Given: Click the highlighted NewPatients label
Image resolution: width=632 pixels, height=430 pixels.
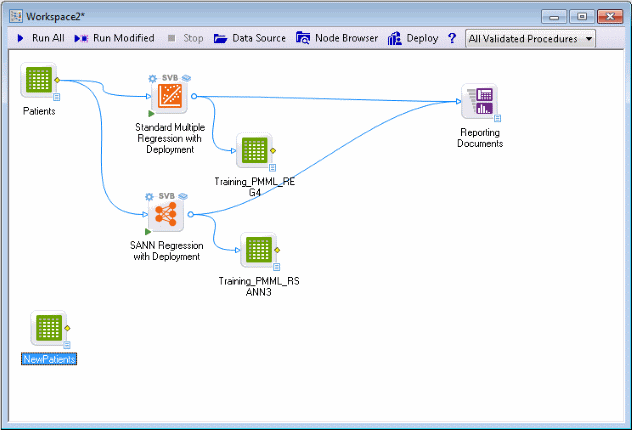Looking at the screenshot, I should (x=49, y=359).
